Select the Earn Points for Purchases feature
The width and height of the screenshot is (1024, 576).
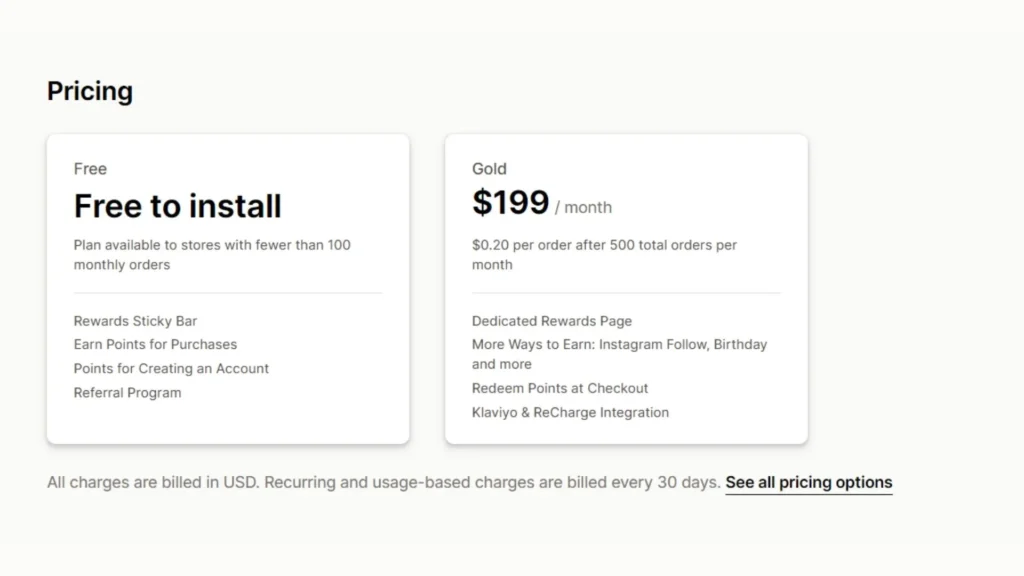tap(155, 344)
